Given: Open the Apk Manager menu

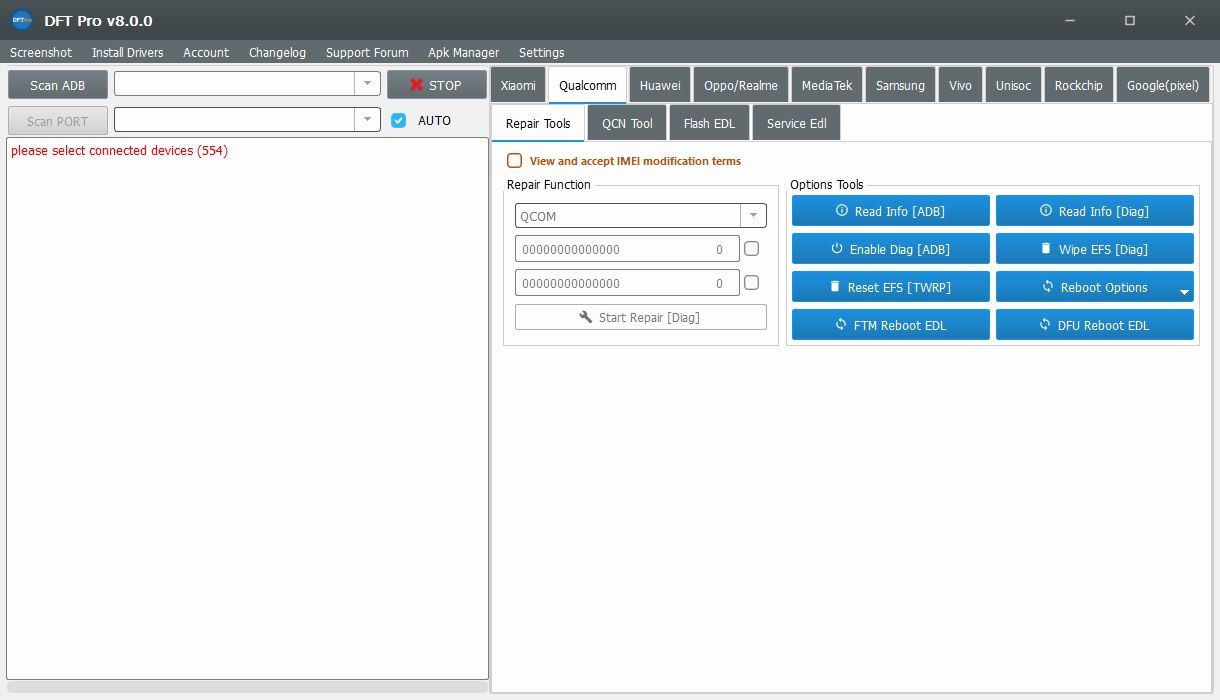Looking at the screenshot, I should coord(463,52).
